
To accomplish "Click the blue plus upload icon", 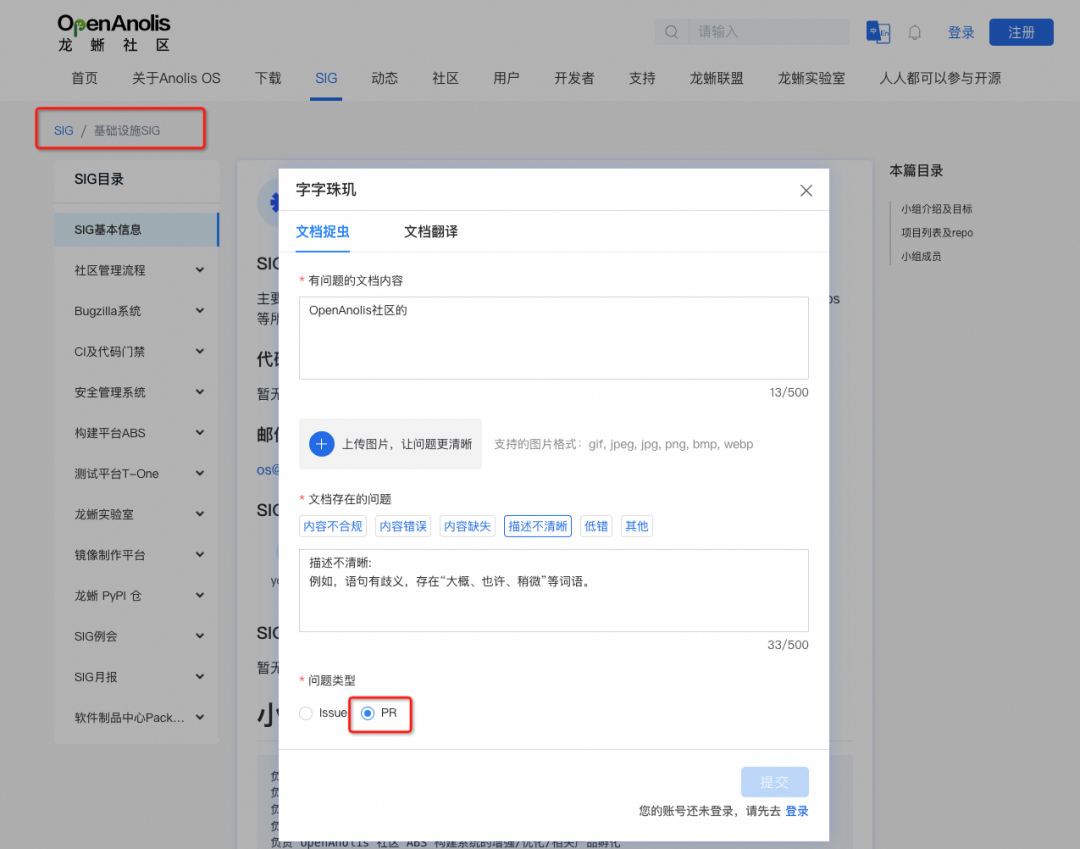I will [x=322, y=444].
